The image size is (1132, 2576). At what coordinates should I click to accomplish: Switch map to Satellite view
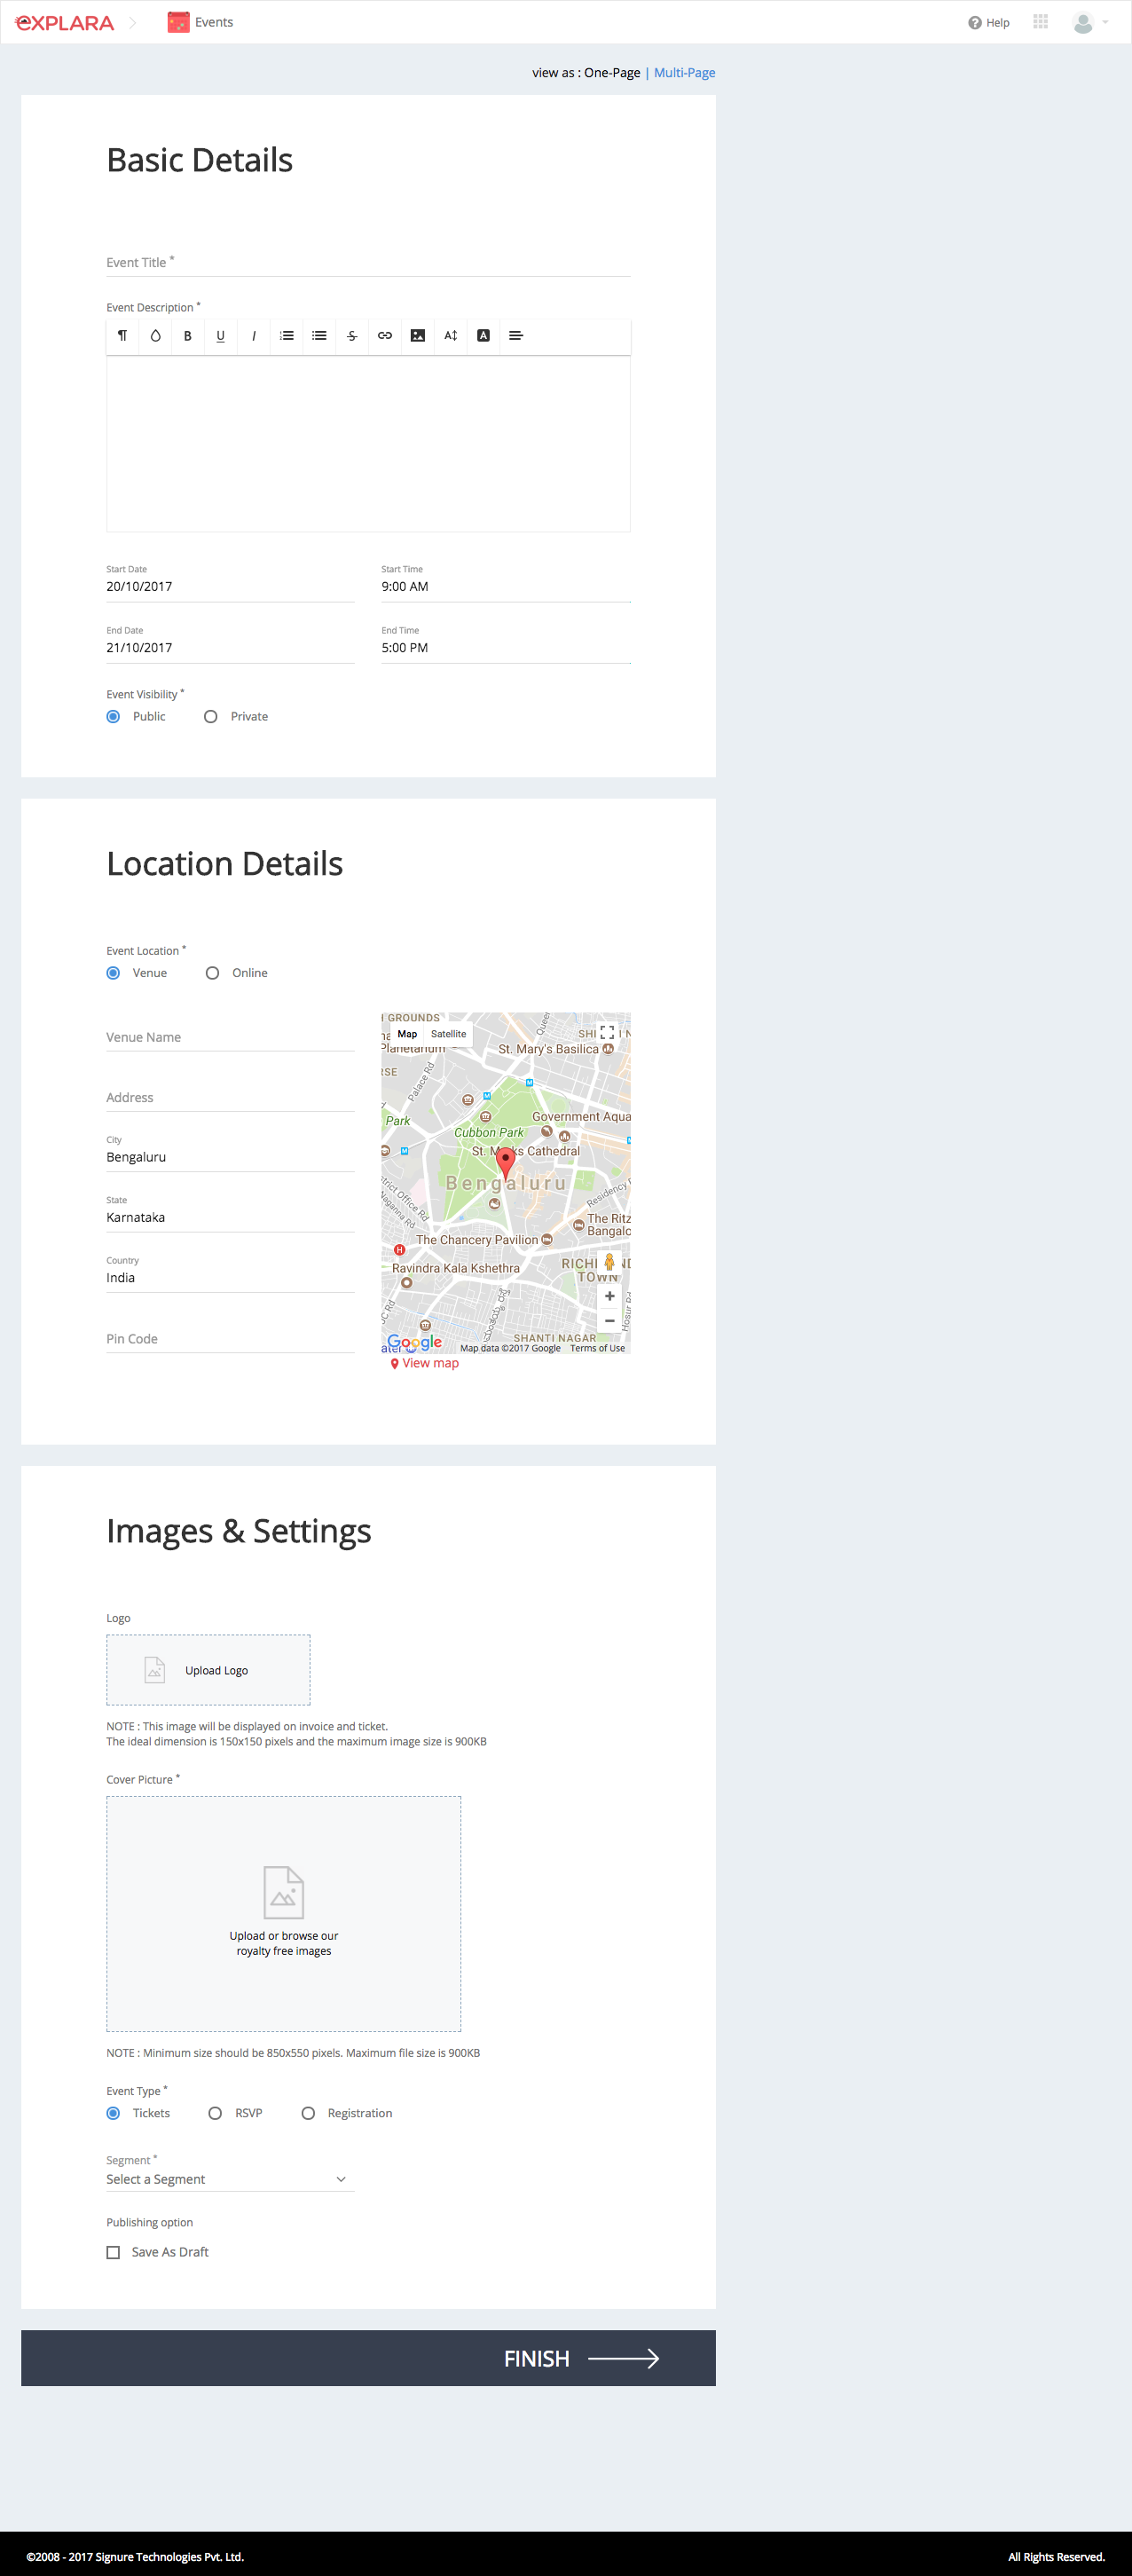pos(448,1034)
